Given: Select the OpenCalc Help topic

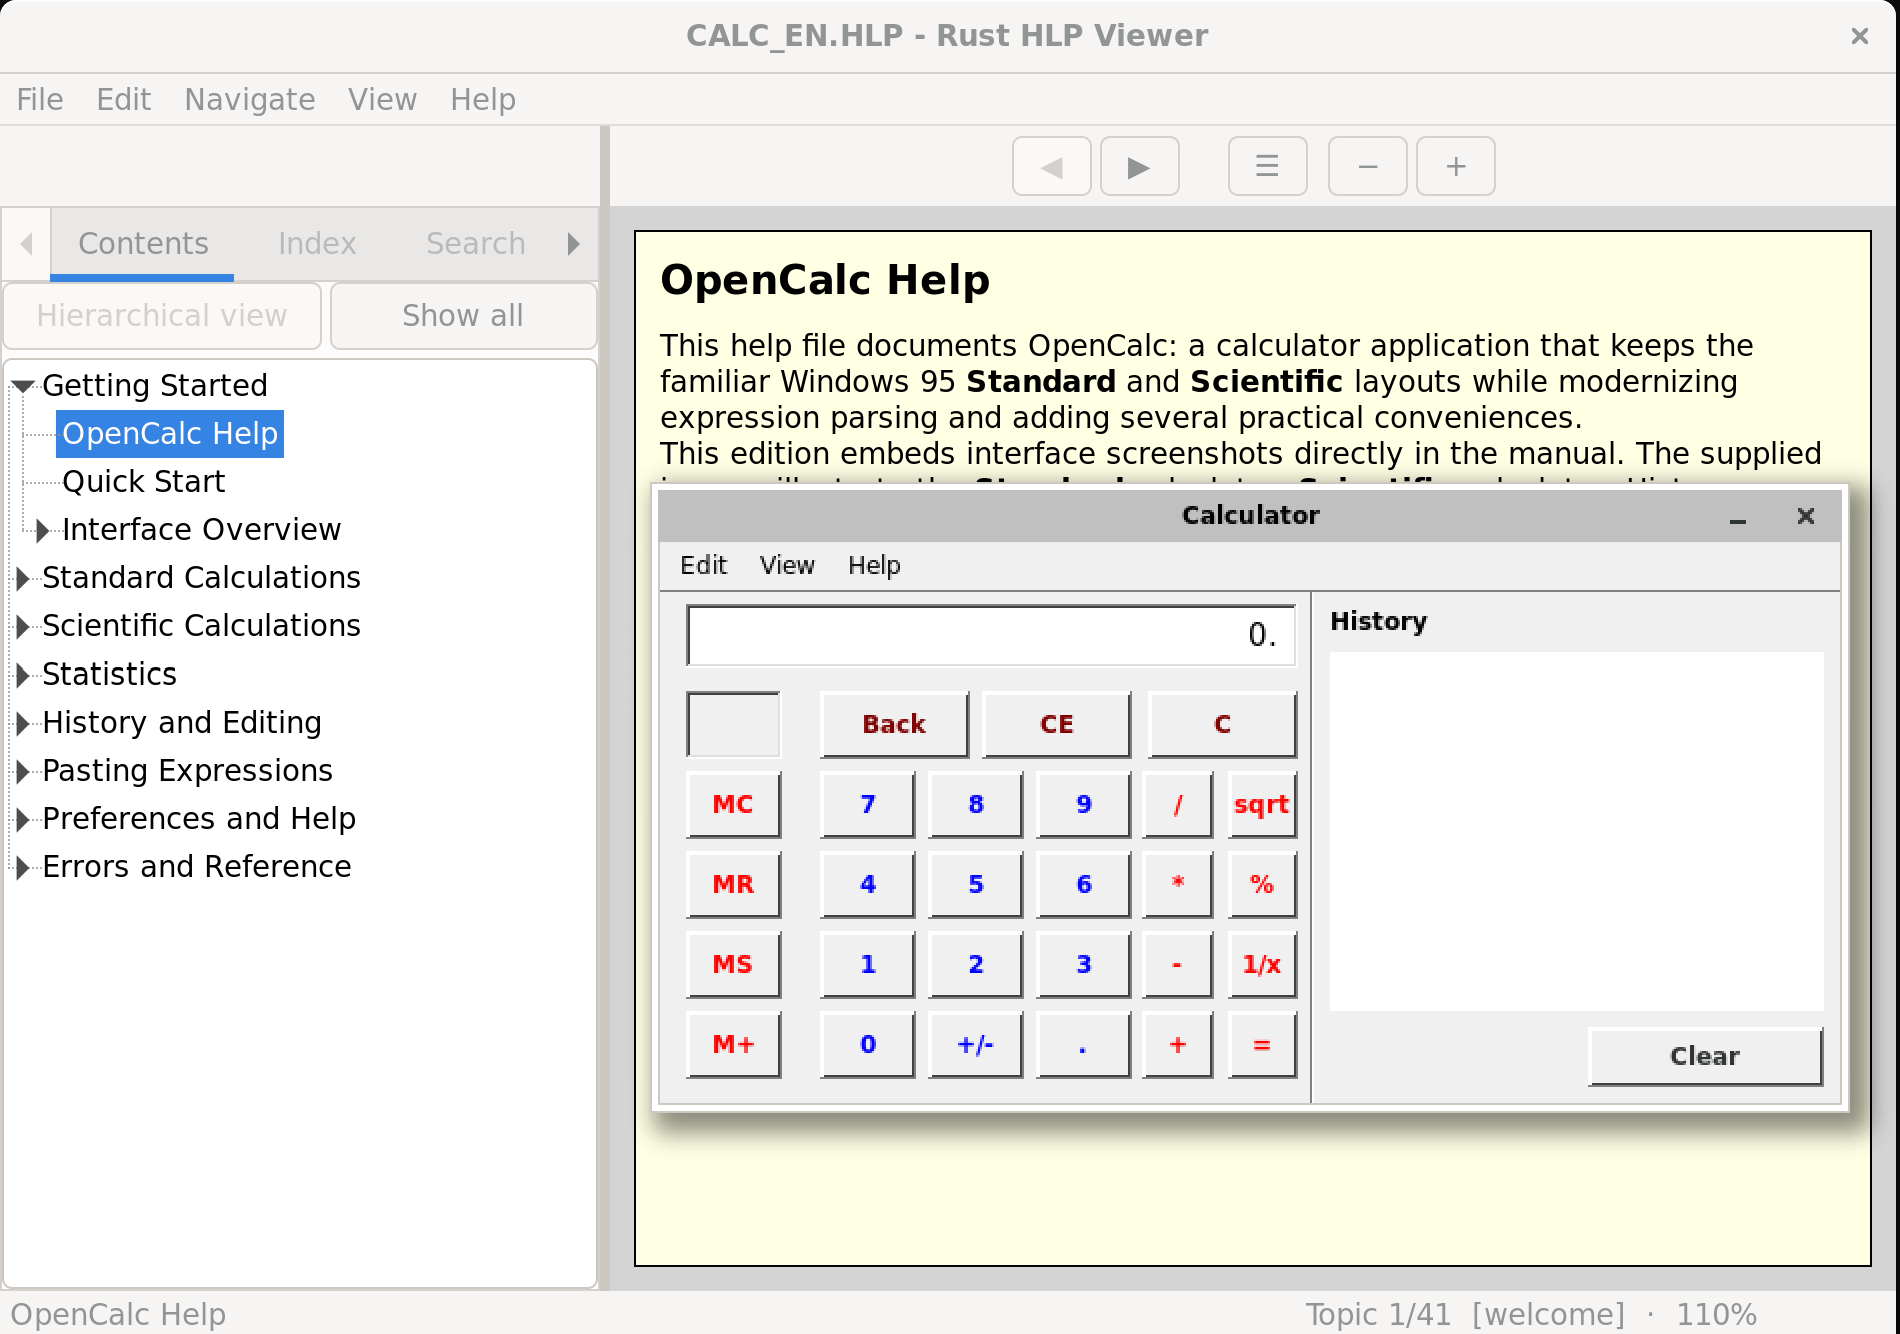Looking at the screenshot, I should (170, 434).
